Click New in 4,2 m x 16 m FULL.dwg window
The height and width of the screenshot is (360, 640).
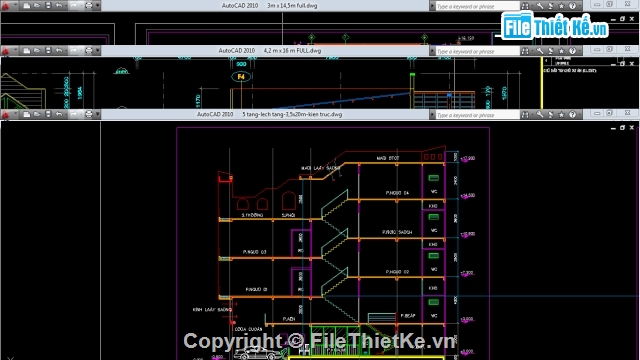(x=27, y=51)
